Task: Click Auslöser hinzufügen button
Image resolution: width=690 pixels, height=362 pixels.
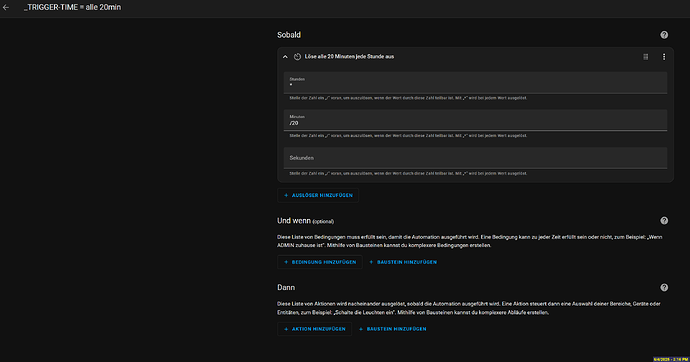Action: (318, 195)
